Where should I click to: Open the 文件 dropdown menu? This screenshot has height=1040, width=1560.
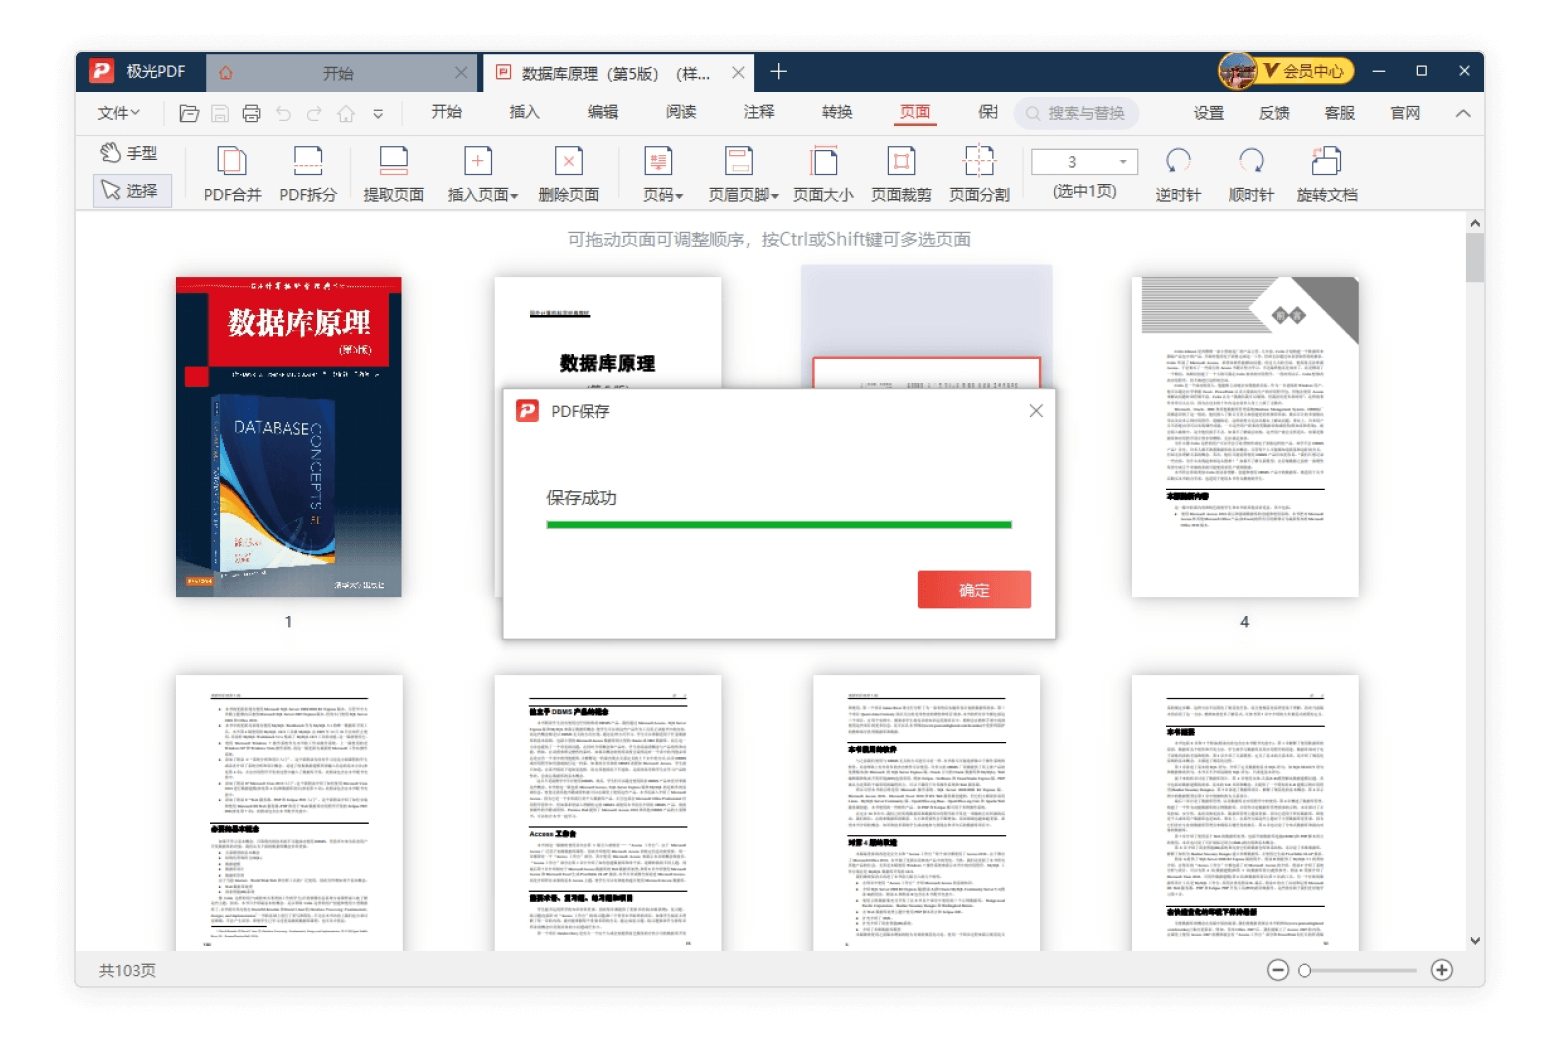click(118, 113)
